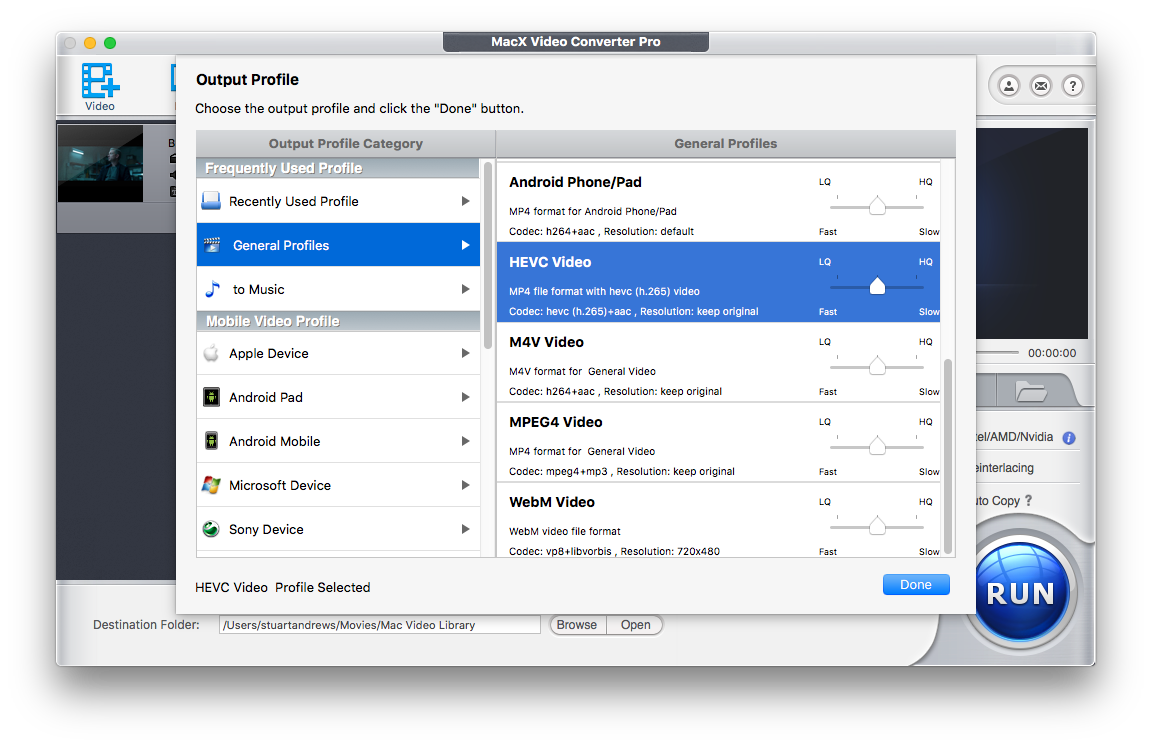Expand Apple Device arrow
Image resolution: width=1152 pixels, height=746 pixels.
tap(465, 353)
